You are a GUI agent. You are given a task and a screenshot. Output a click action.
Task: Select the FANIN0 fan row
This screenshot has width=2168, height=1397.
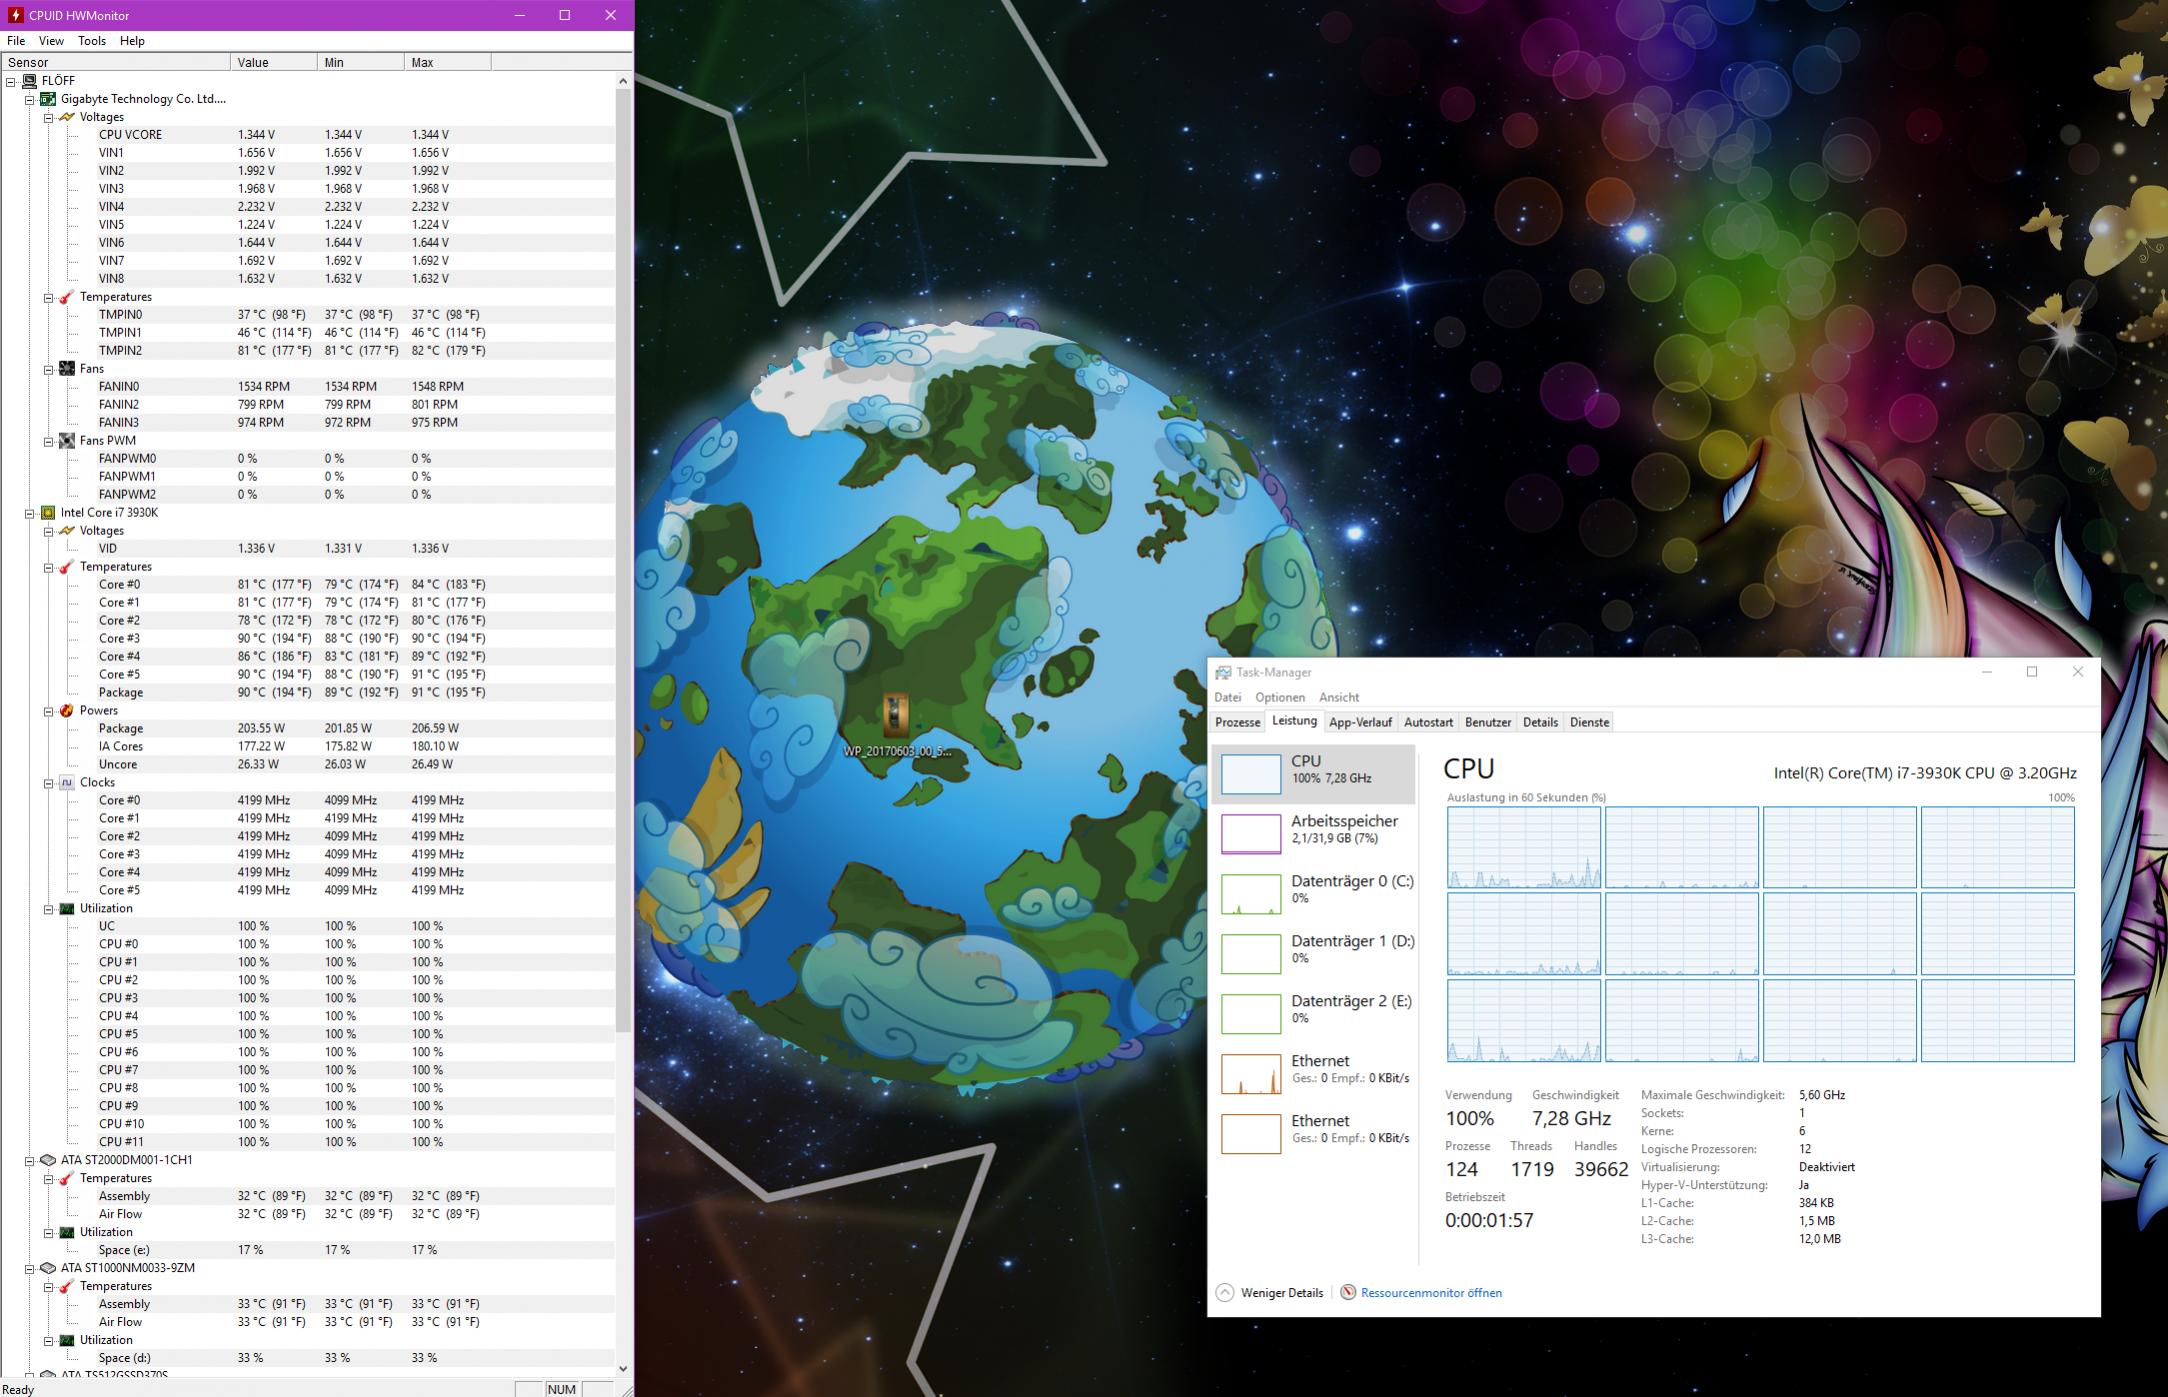tap(307, 387)
